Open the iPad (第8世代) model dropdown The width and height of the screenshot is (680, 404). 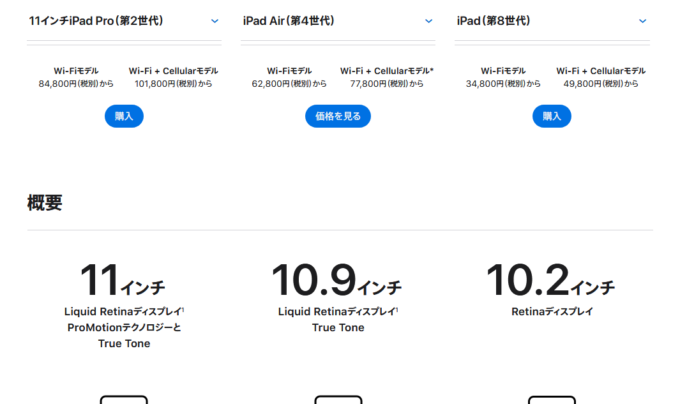pos(552,21)
